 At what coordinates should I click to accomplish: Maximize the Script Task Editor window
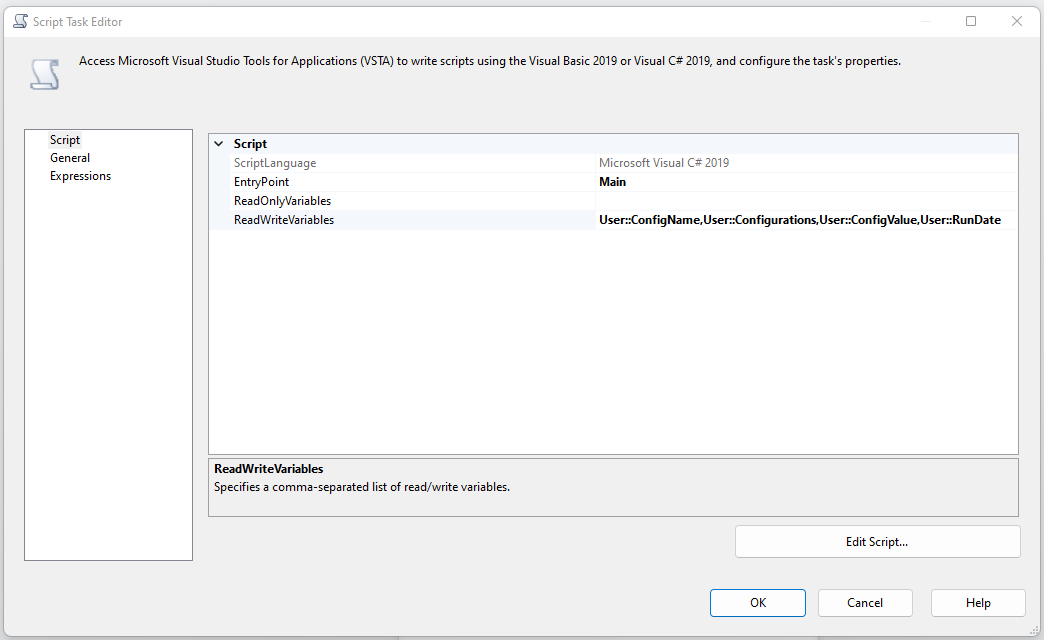pyautogui.click(x=971, y=21)
